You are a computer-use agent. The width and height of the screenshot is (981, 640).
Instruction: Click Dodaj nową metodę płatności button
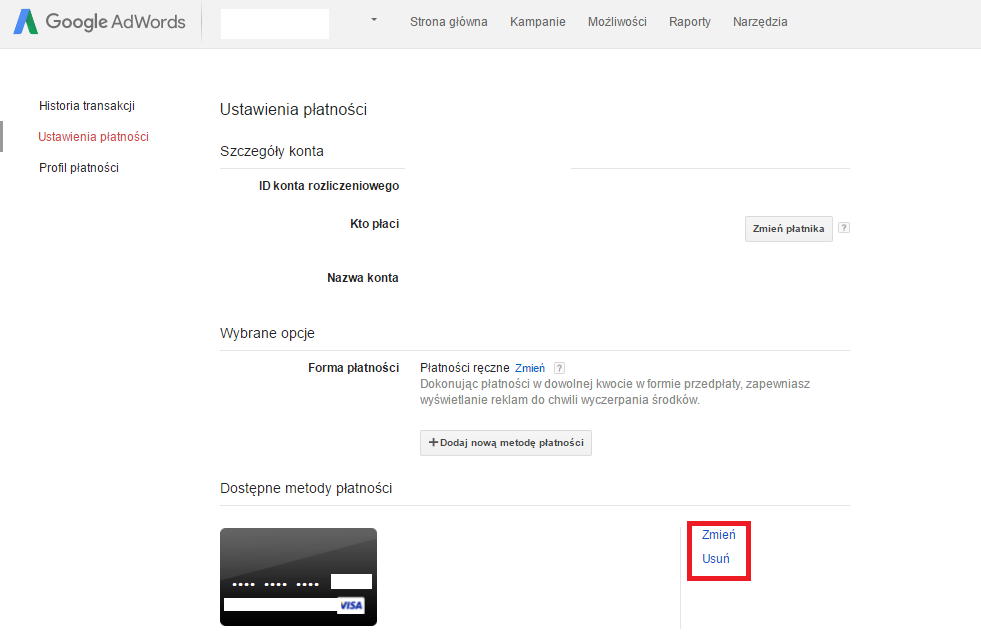506,443
